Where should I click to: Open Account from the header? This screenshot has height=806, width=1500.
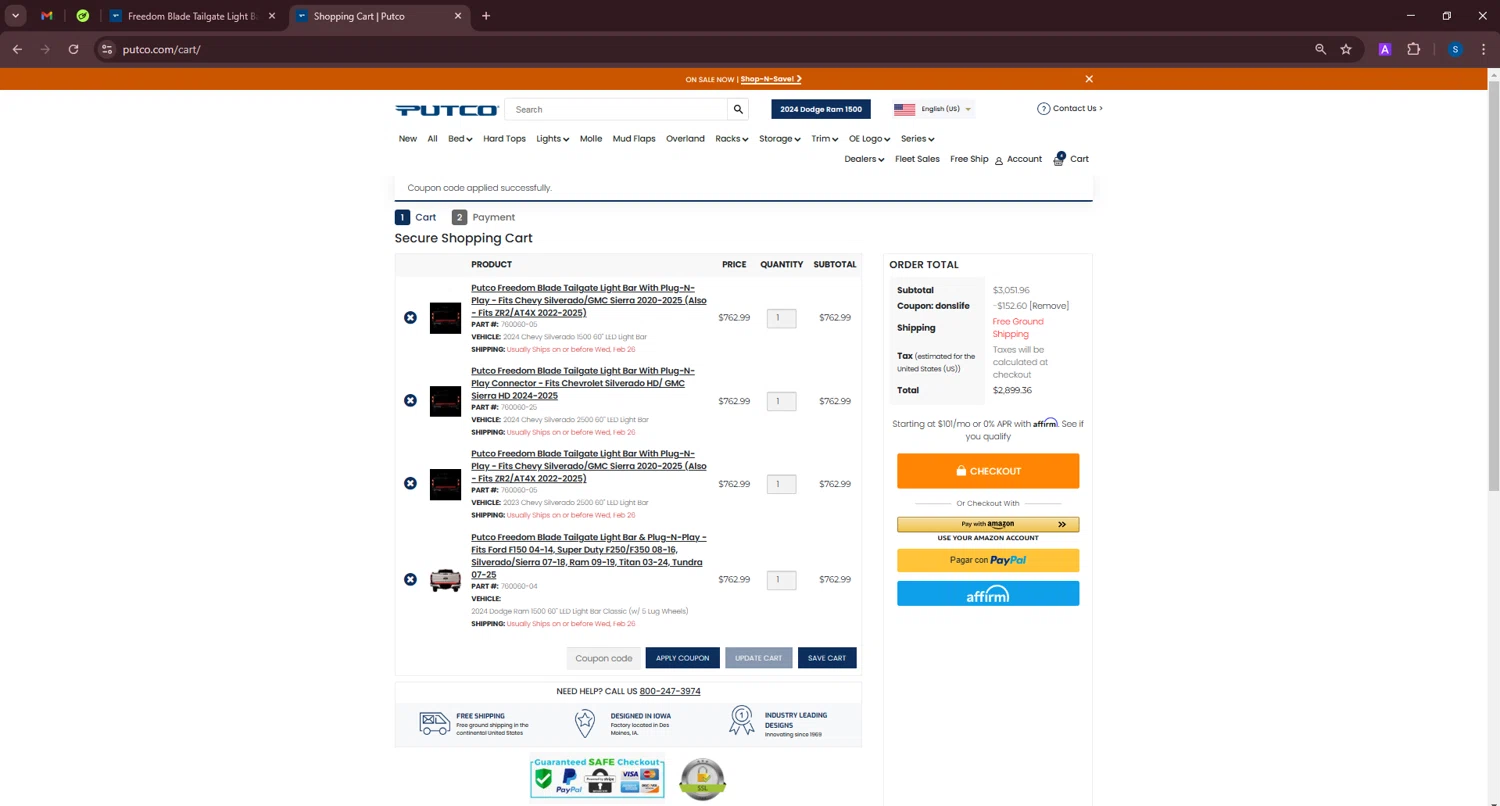pos(1018,159)
